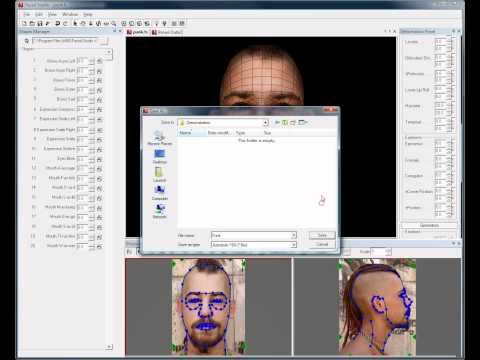Open the File menu

coord(27,14)
